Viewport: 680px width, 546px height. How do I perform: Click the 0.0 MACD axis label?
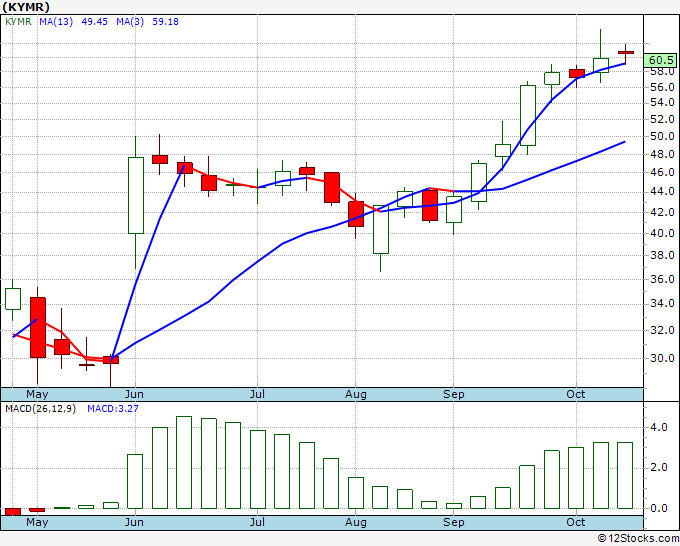pyautogui.click(x=659, y=508)
